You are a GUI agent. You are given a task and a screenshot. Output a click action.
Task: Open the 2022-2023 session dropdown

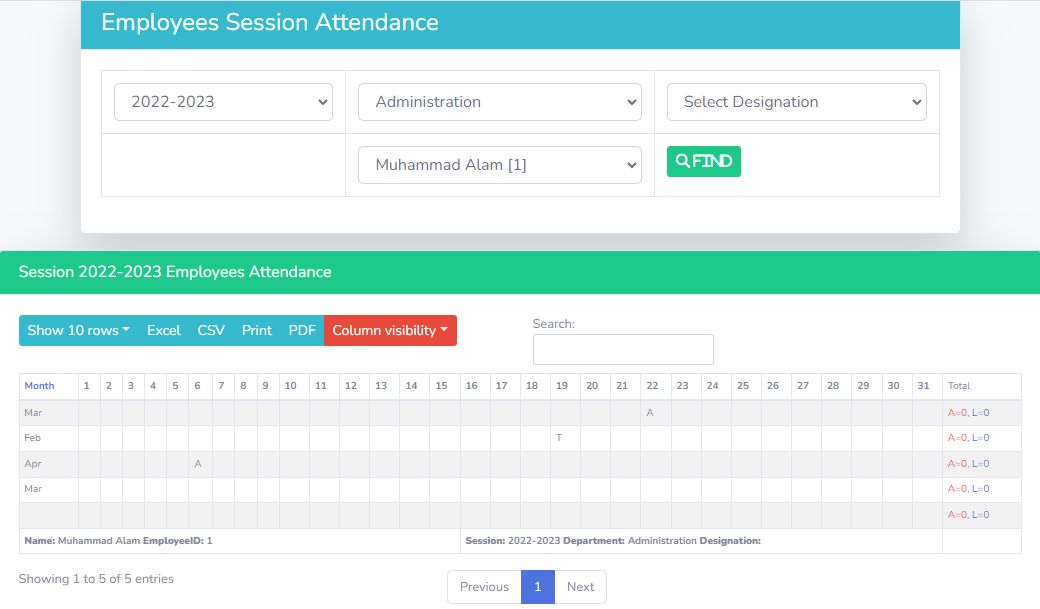[223, 102]
